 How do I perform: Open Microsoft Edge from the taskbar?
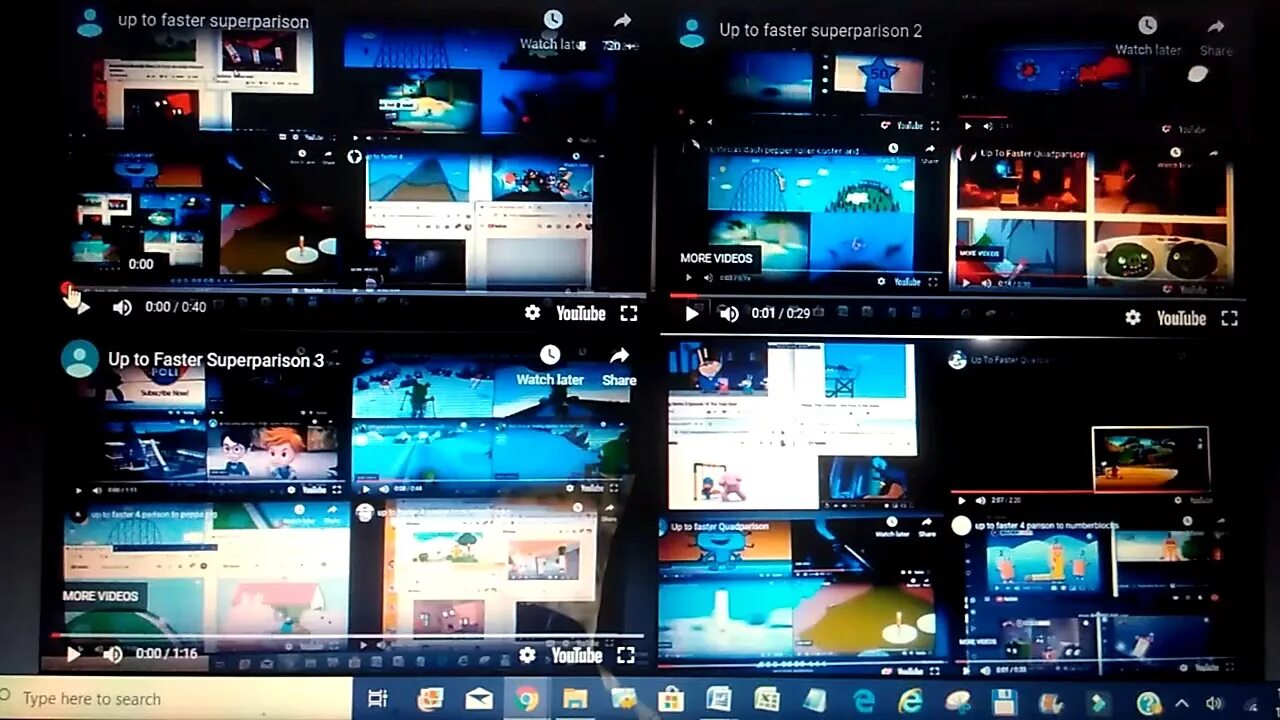click(x=862, y=700)
